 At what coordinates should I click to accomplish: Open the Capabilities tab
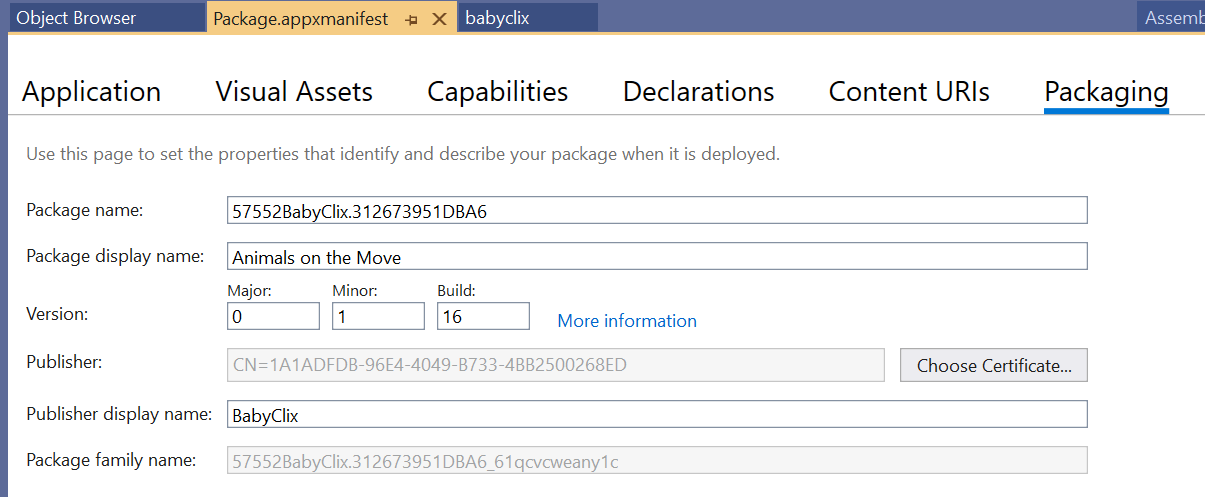[x=498, y=92]
